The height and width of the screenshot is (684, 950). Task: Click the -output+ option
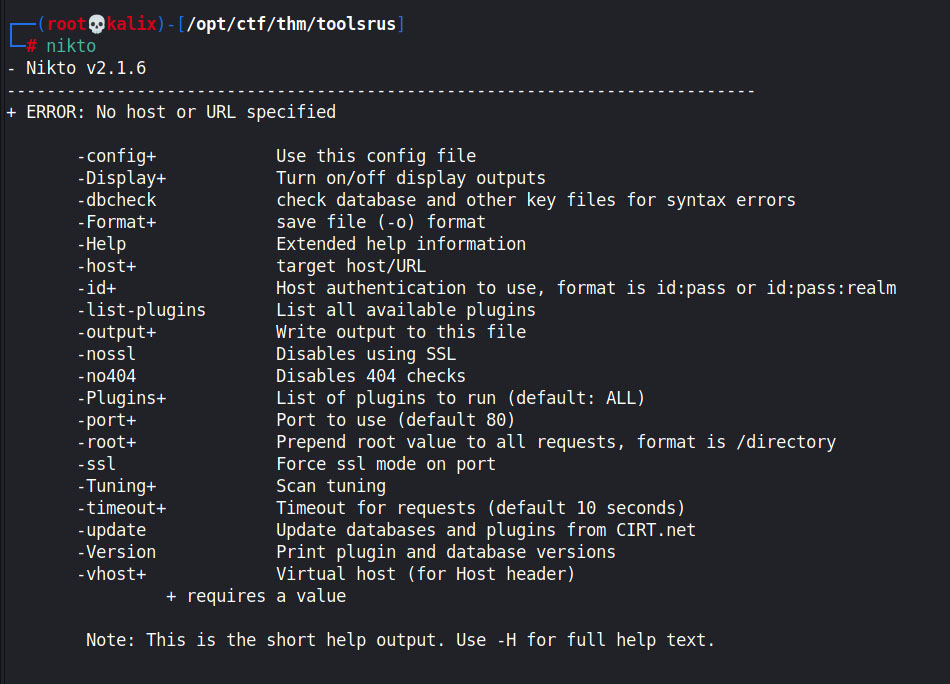(117, 332)
